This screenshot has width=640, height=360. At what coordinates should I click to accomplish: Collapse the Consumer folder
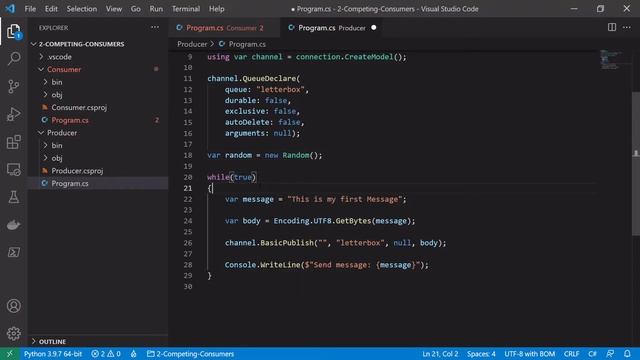tap(41, 69)
